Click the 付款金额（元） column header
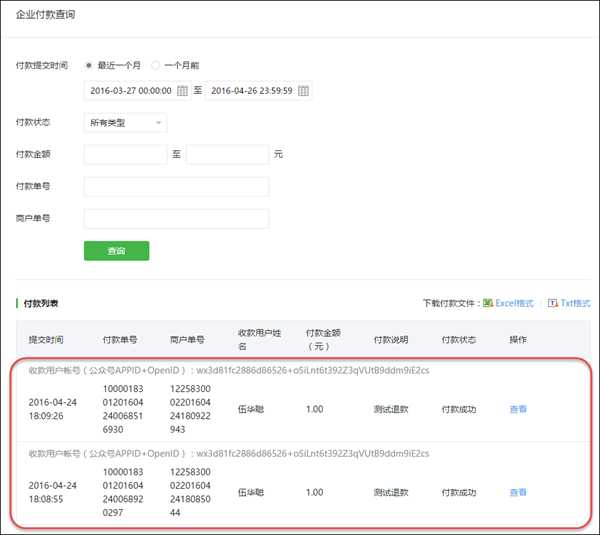The image size is (600, 535). point(323,339)
